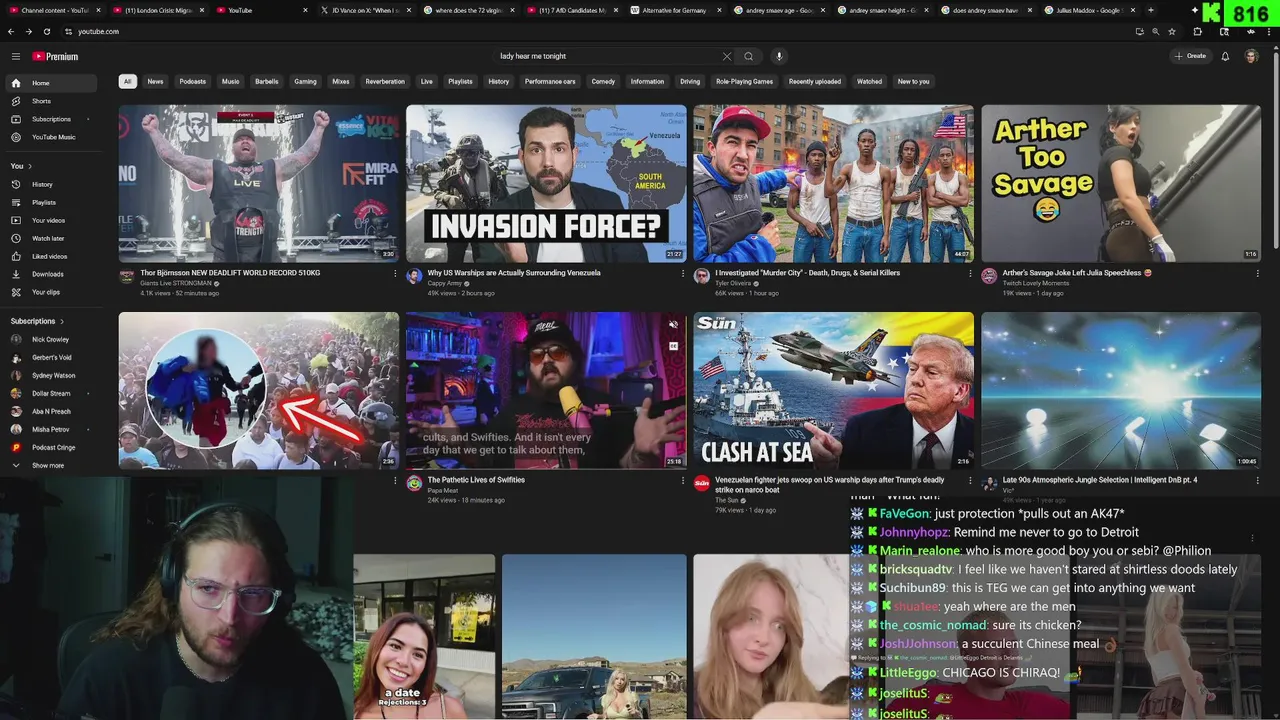
Task: Open Late 90s Atmospheric Jungle video title
Action: [1100, 480]
